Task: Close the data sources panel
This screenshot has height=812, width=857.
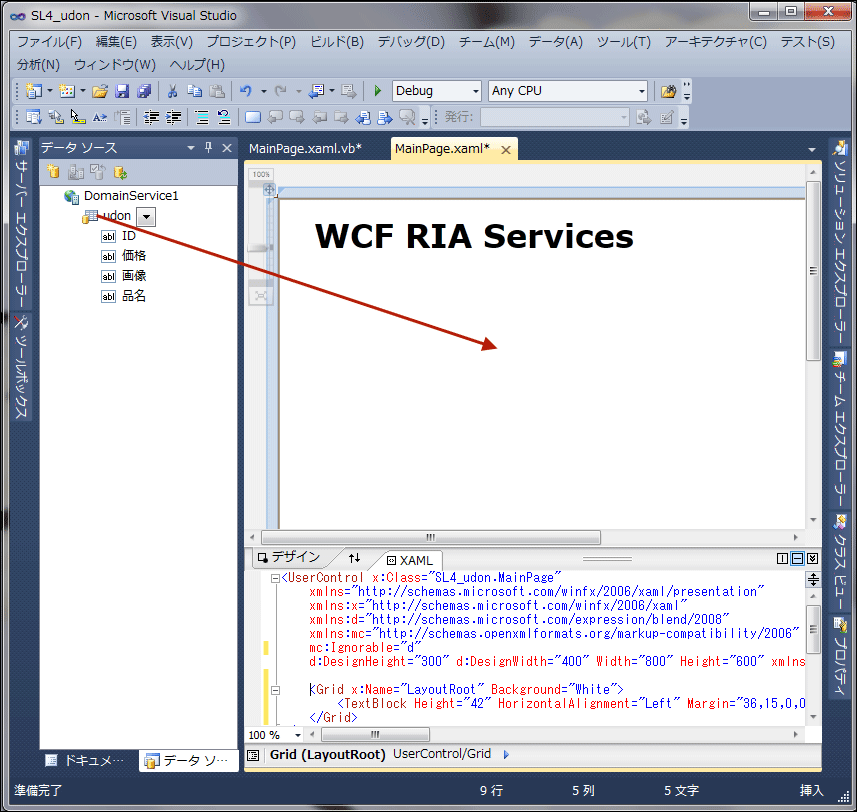Action: pyautogui.click(x=227, y=148)
